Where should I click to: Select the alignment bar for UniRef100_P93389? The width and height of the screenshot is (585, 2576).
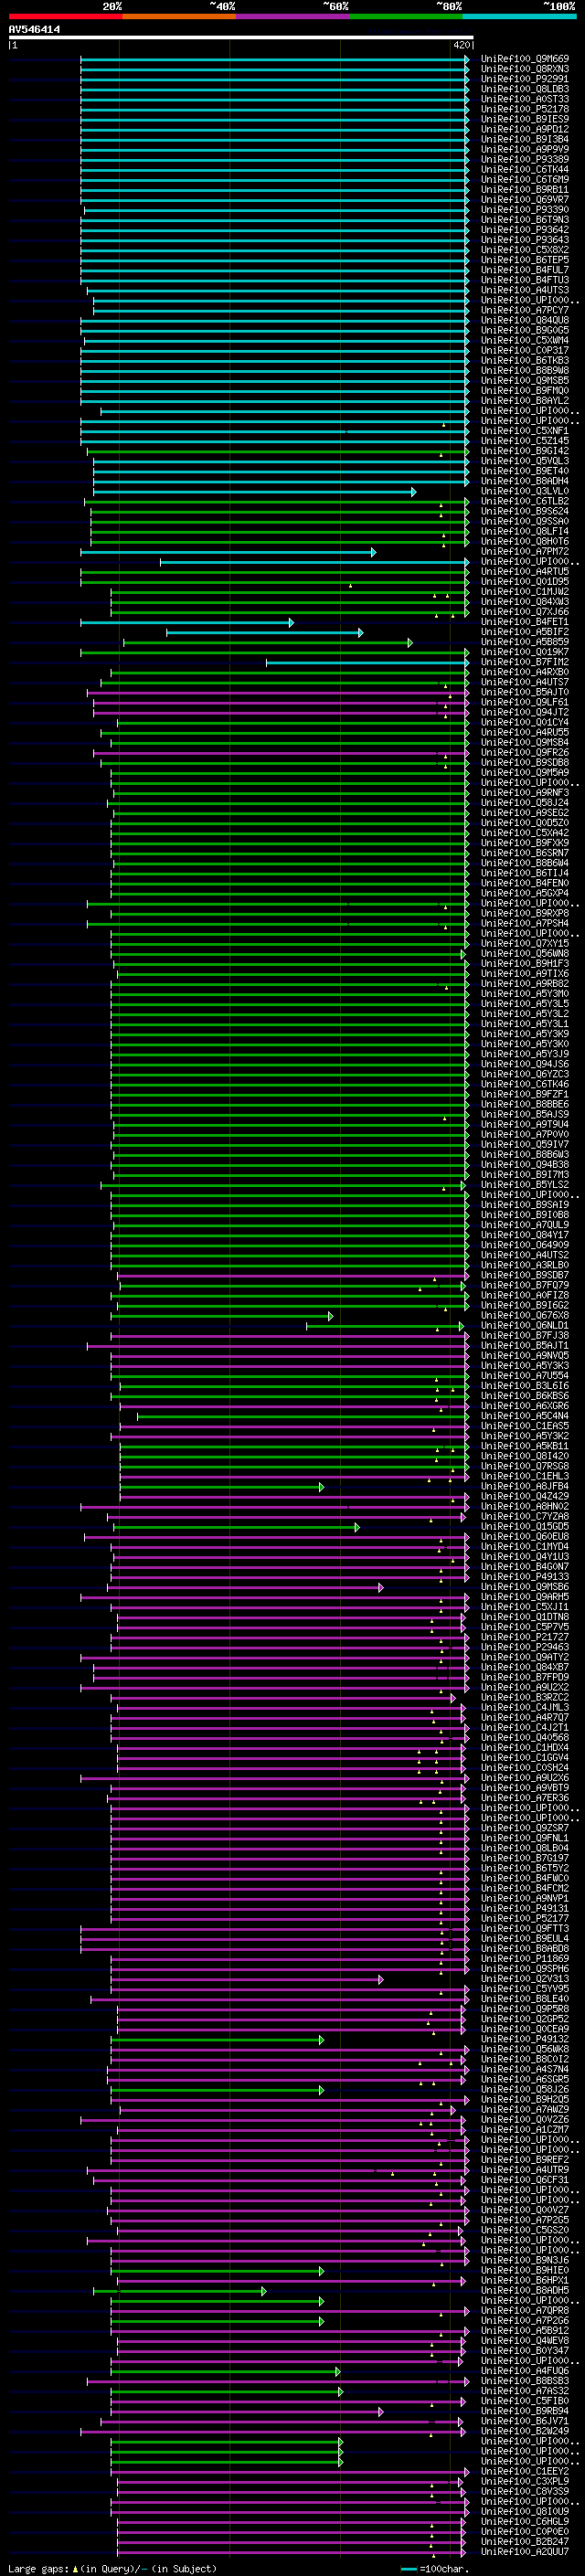coord(275,160)
